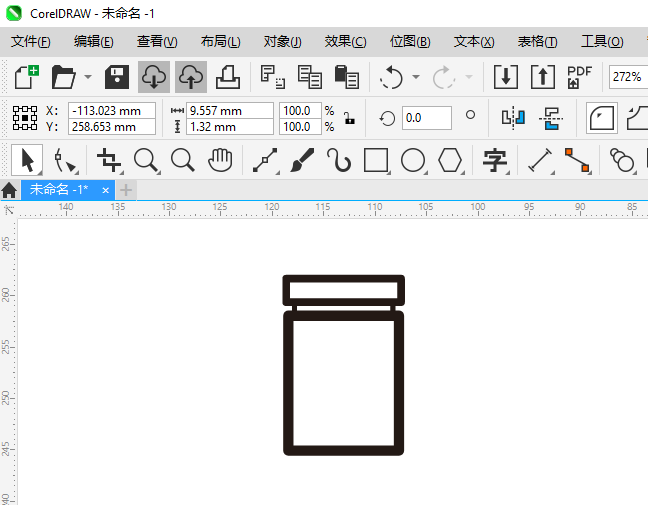Click the Copy icon
The height and width of the screenshot is (505, 648).
click(x=310, y=77)
